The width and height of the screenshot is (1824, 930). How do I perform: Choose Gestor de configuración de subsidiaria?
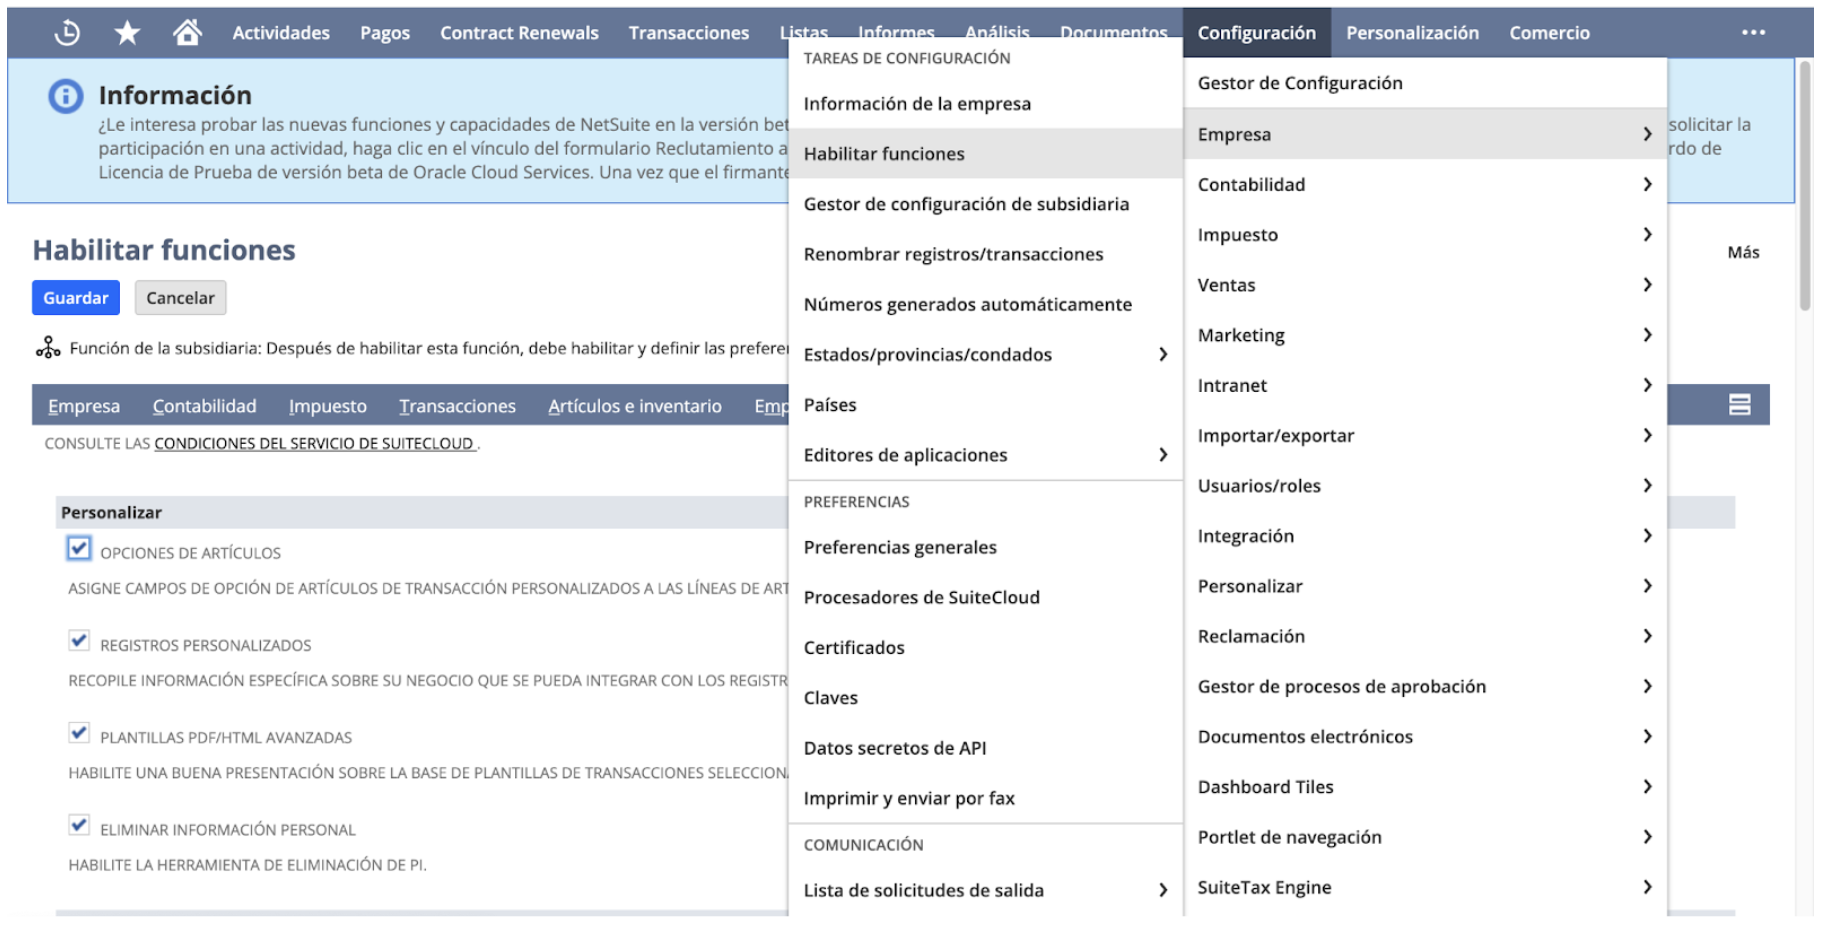pyautogui.click(x=986, y=204)
